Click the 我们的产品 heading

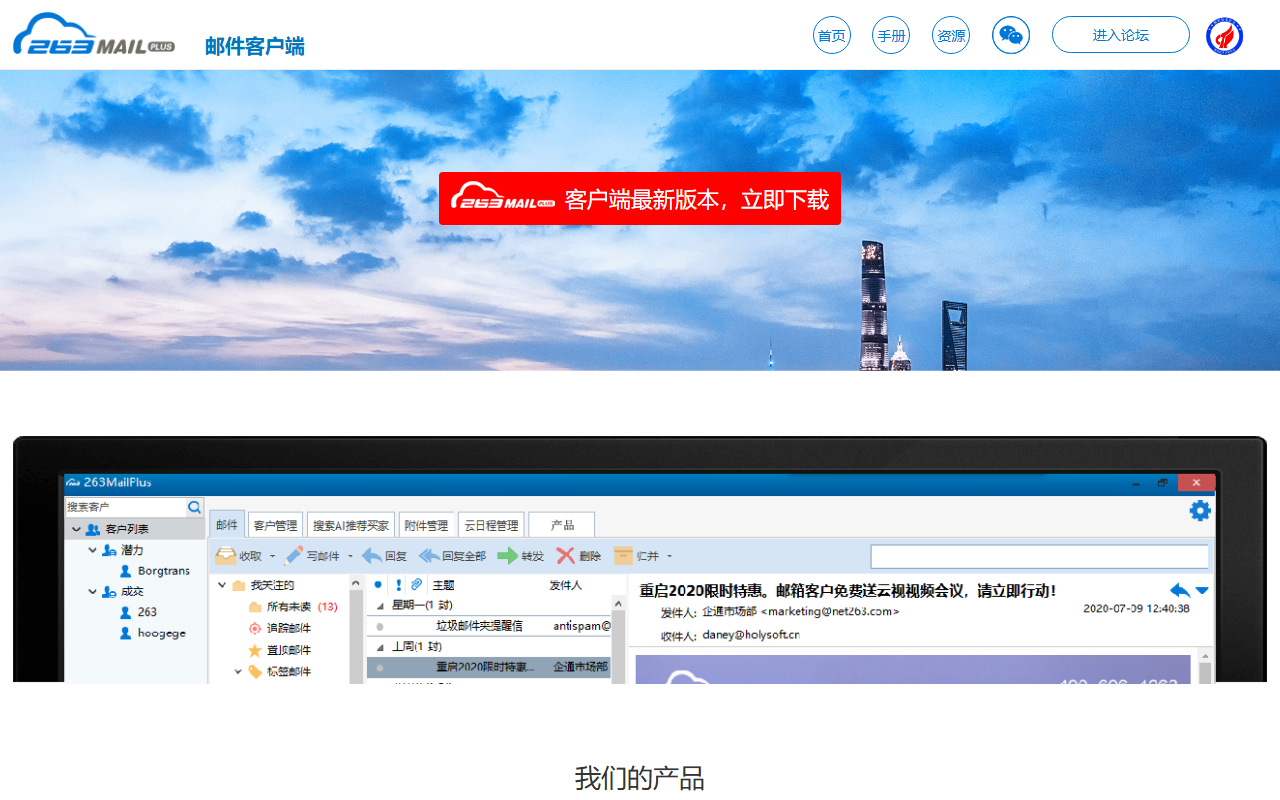tap(640, 778)
